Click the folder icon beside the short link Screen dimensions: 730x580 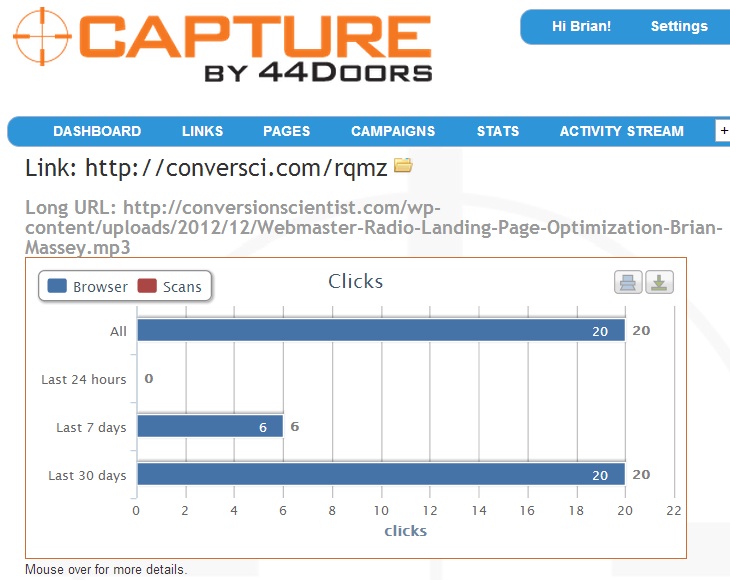(x=403, y=165)
